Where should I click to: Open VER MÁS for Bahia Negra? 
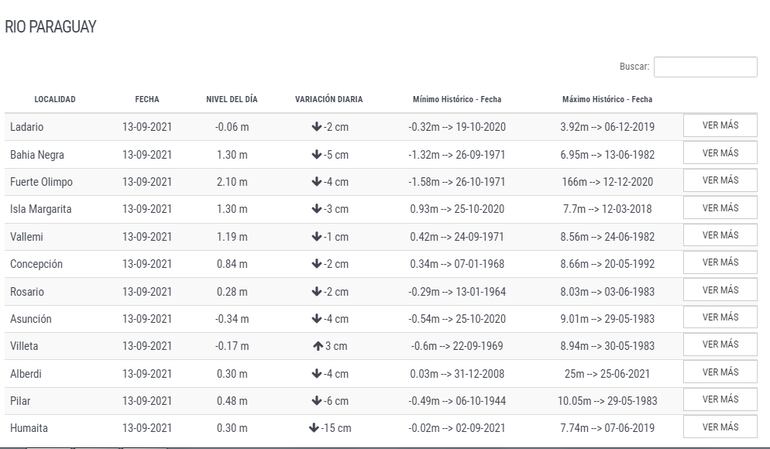click(720, 154)
